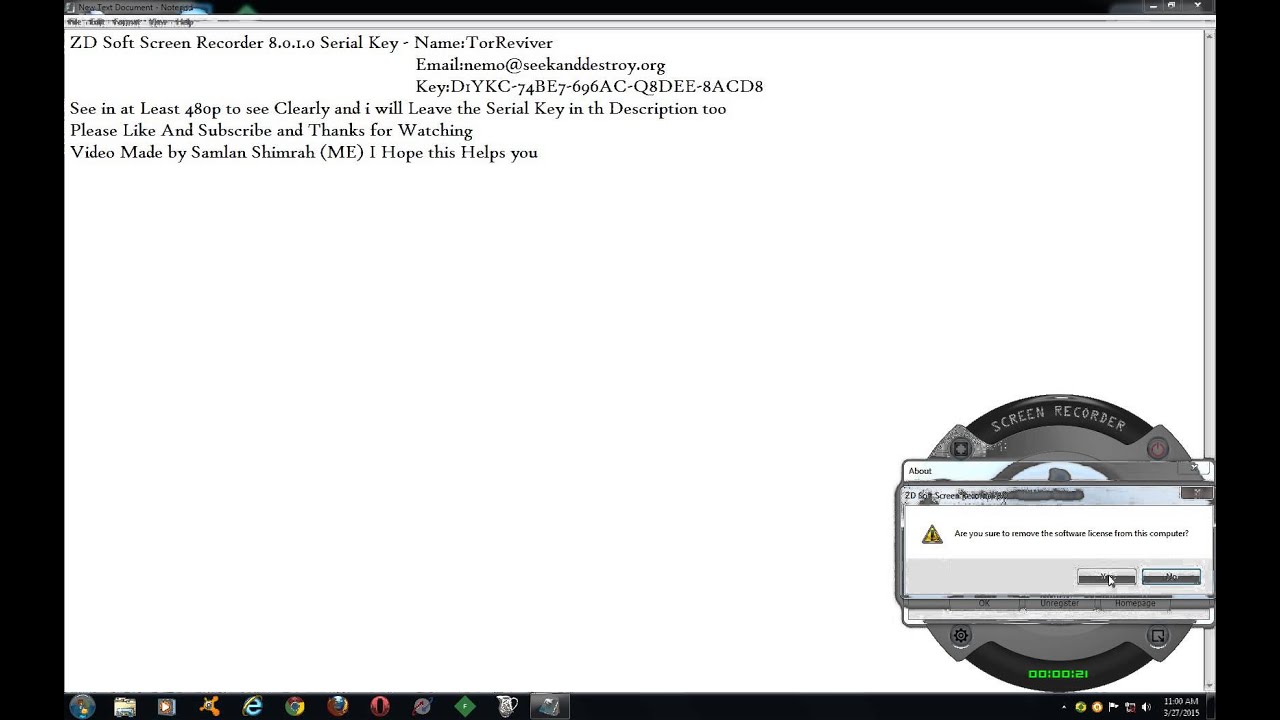Viewport: 1280px width, 720px height.
Task: Show hidden system tray icons
Action: (1064, 708)
